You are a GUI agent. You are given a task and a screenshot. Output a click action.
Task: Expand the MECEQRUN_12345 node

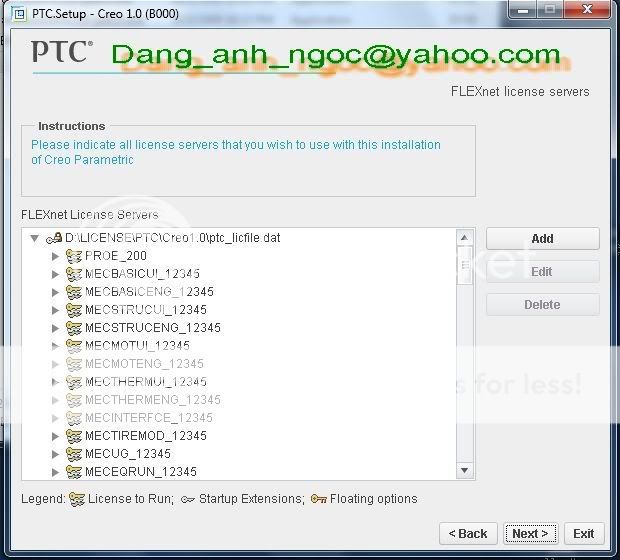(x=56, y=472)
